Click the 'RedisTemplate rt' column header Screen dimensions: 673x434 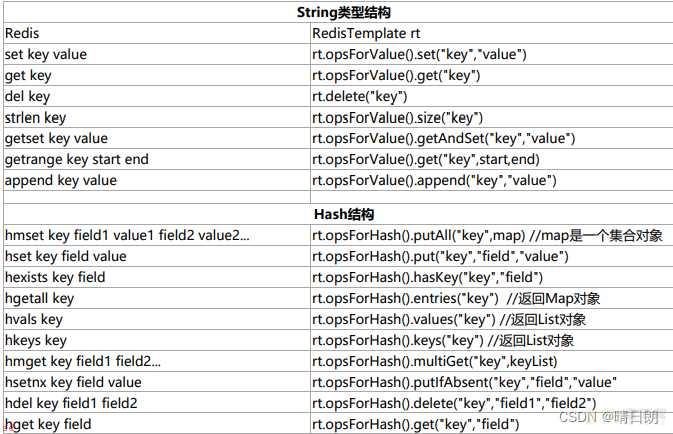pos(491,33)
